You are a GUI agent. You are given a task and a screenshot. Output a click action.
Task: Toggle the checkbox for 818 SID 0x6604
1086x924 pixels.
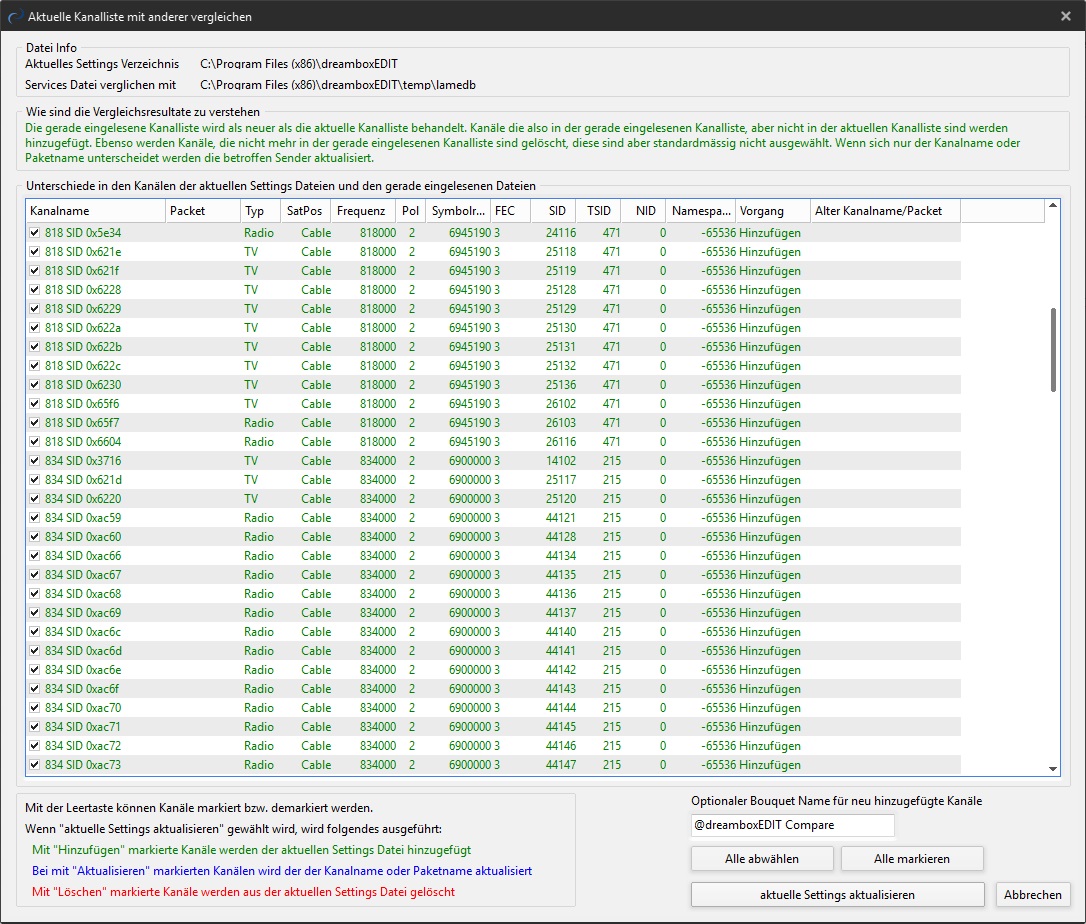pyautogui.click(x=35, y=442)
